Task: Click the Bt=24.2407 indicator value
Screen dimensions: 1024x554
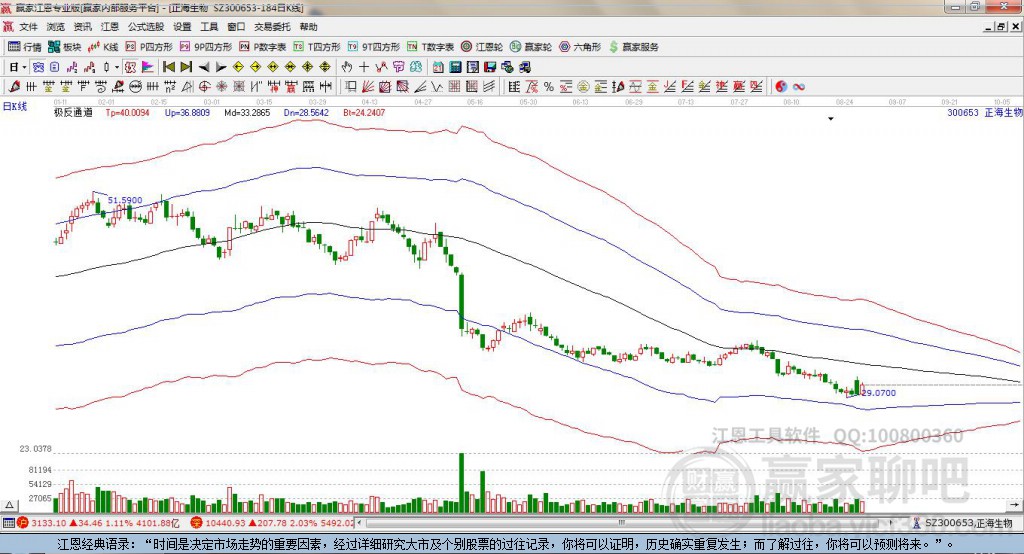Action: point(364,112)
